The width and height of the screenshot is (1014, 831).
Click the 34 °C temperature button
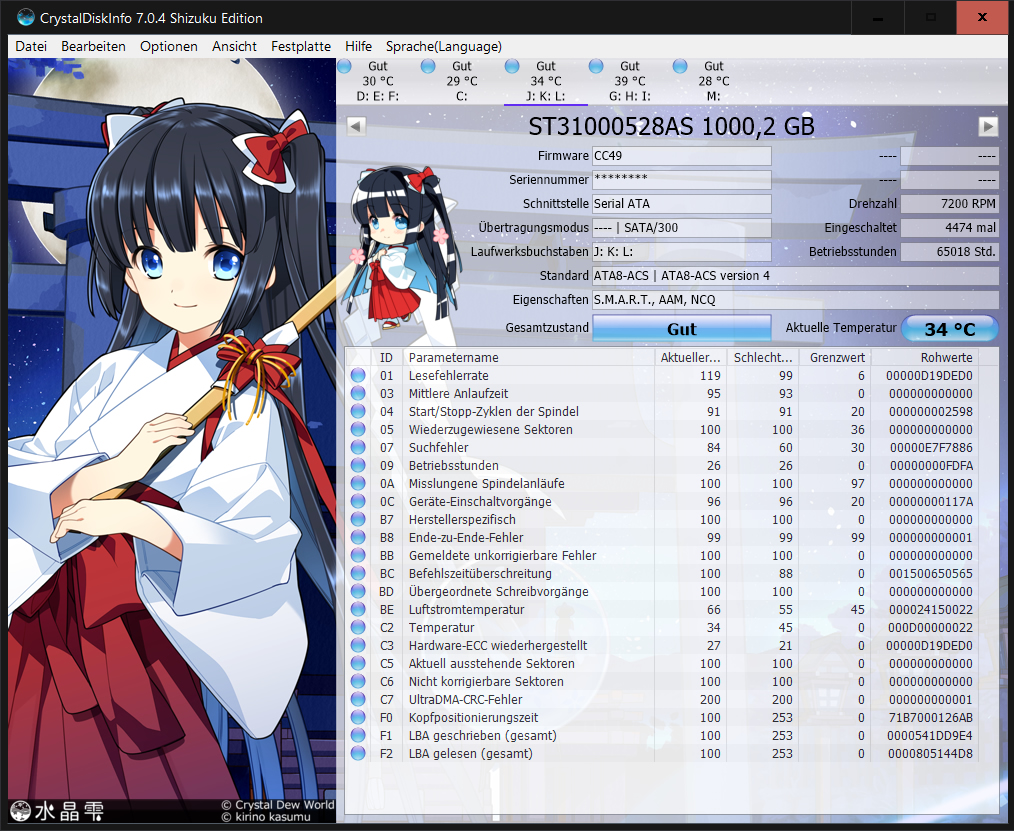pos(949,329)
